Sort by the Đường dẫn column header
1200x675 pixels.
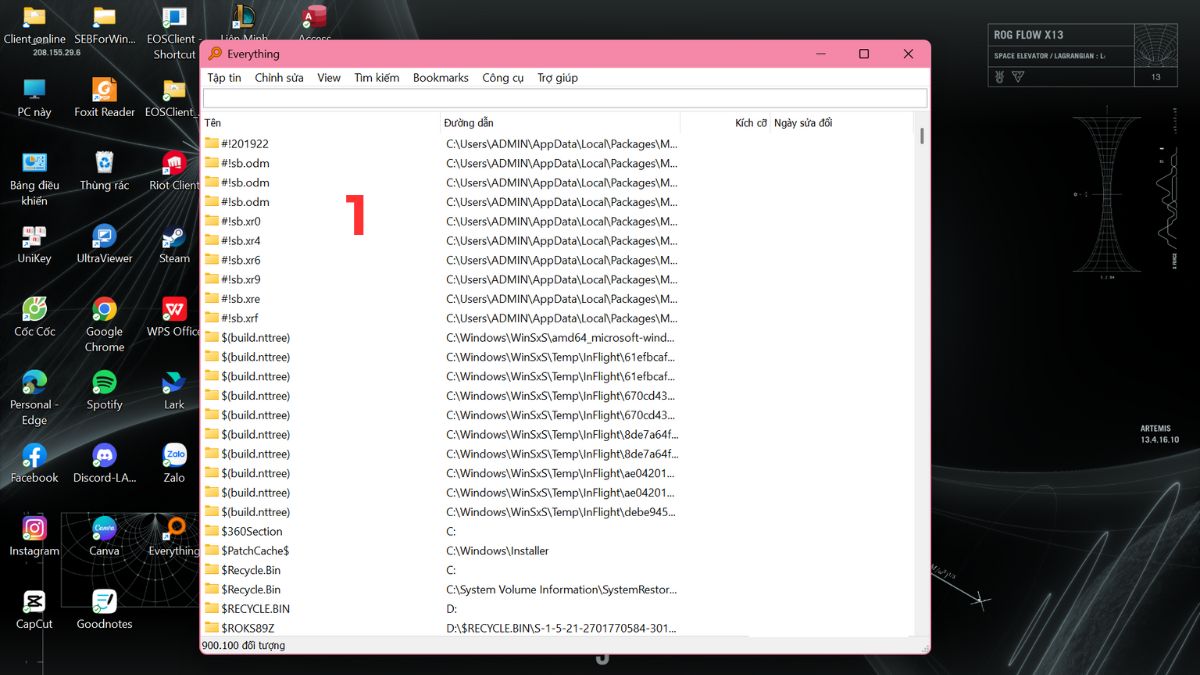tap(561, 123)
